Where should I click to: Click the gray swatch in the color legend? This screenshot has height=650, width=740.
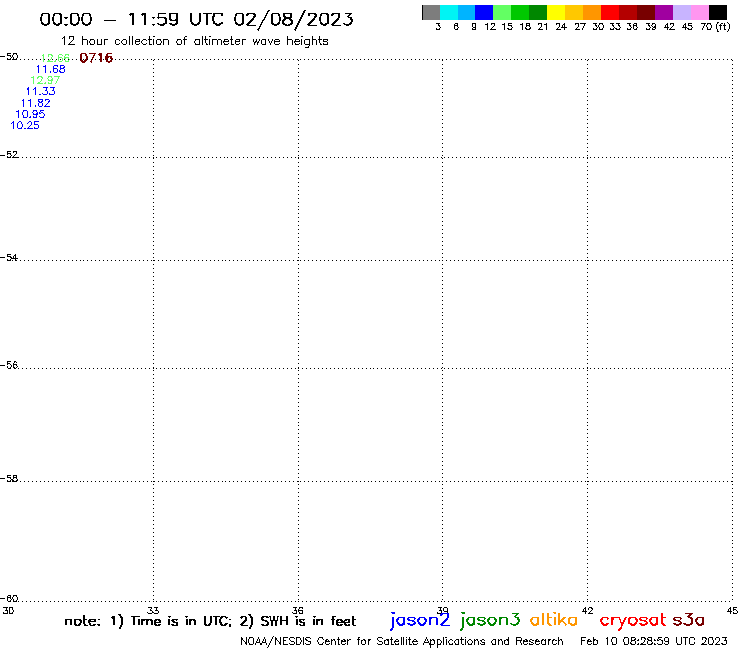point(431,12)
